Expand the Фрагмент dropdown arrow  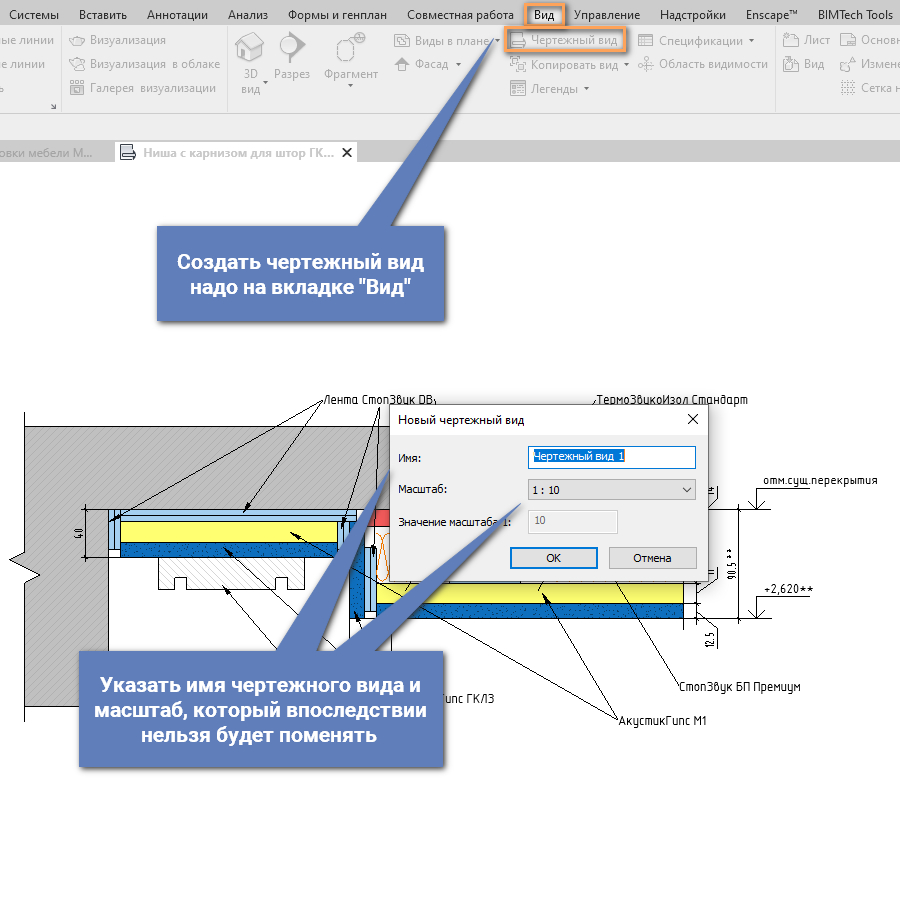click(350, 86)
